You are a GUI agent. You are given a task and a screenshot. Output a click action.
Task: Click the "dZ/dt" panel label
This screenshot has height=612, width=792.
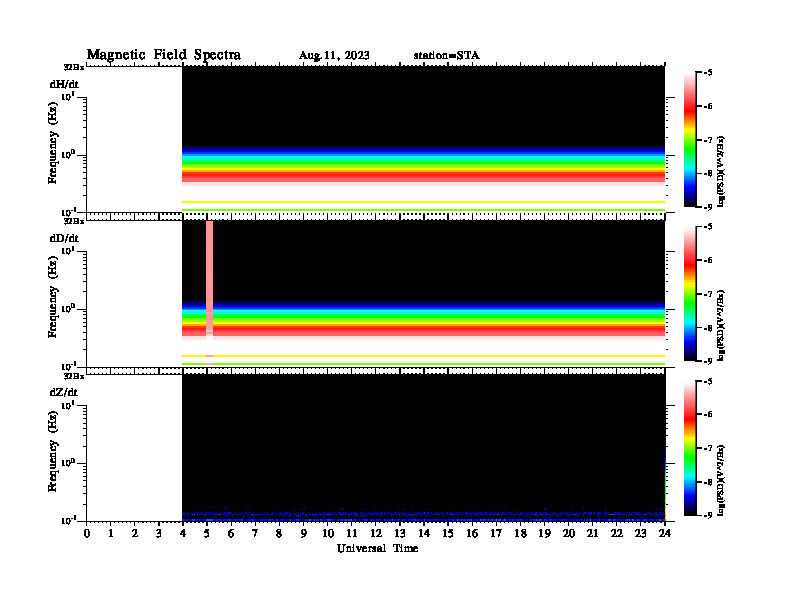(64, 392)
